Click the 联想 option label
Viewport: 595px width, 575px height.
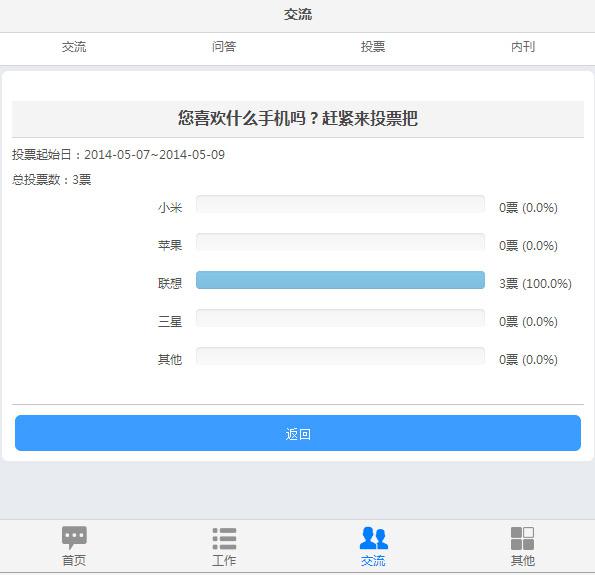click(170, 284)
